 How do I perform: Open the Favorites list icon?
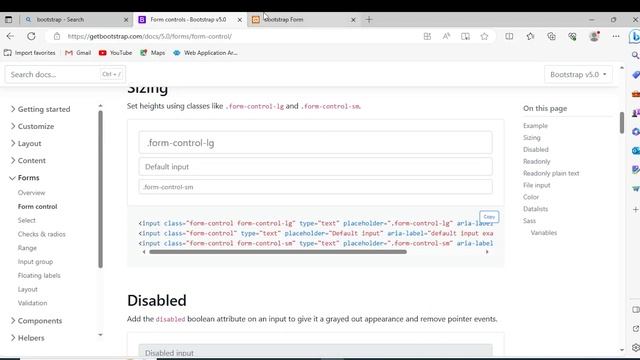tap(530, 36)
